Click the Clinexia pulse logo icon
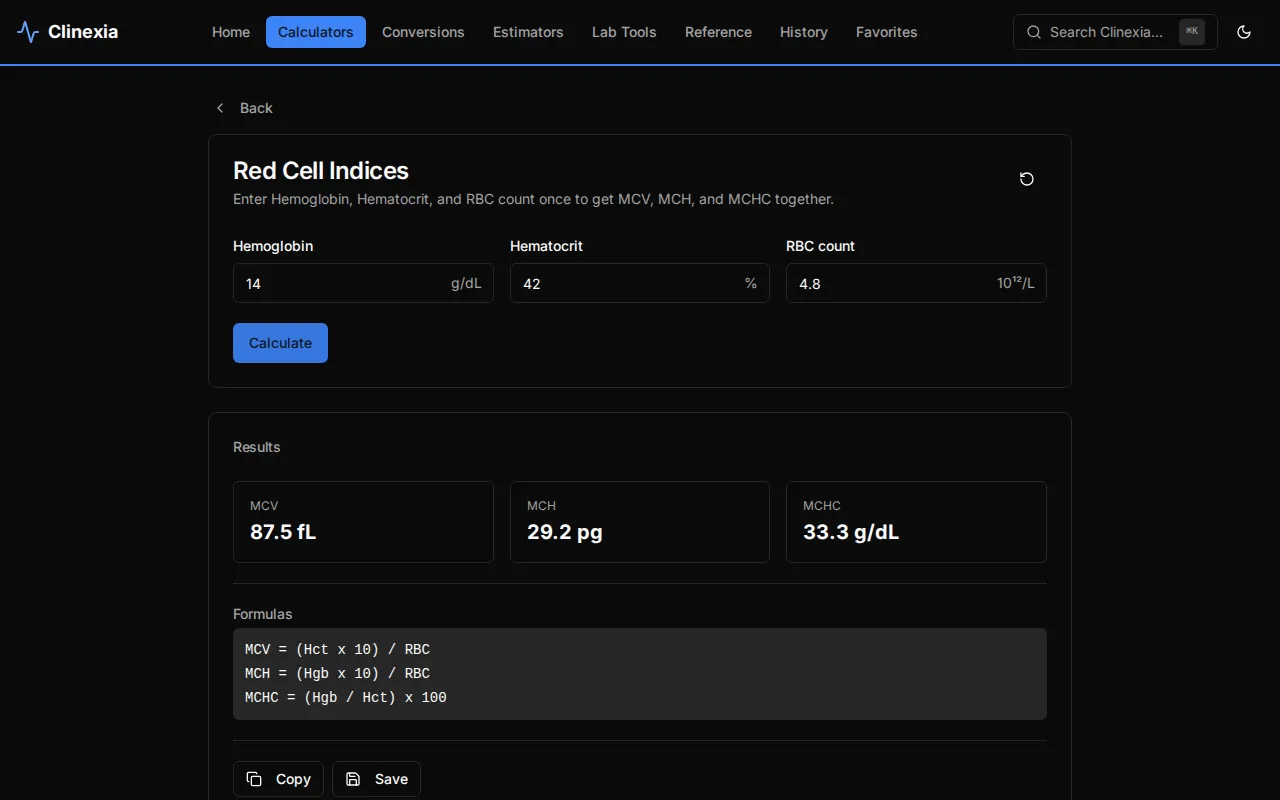Viewport: 1280px width, 800px height. pos(28,32)
